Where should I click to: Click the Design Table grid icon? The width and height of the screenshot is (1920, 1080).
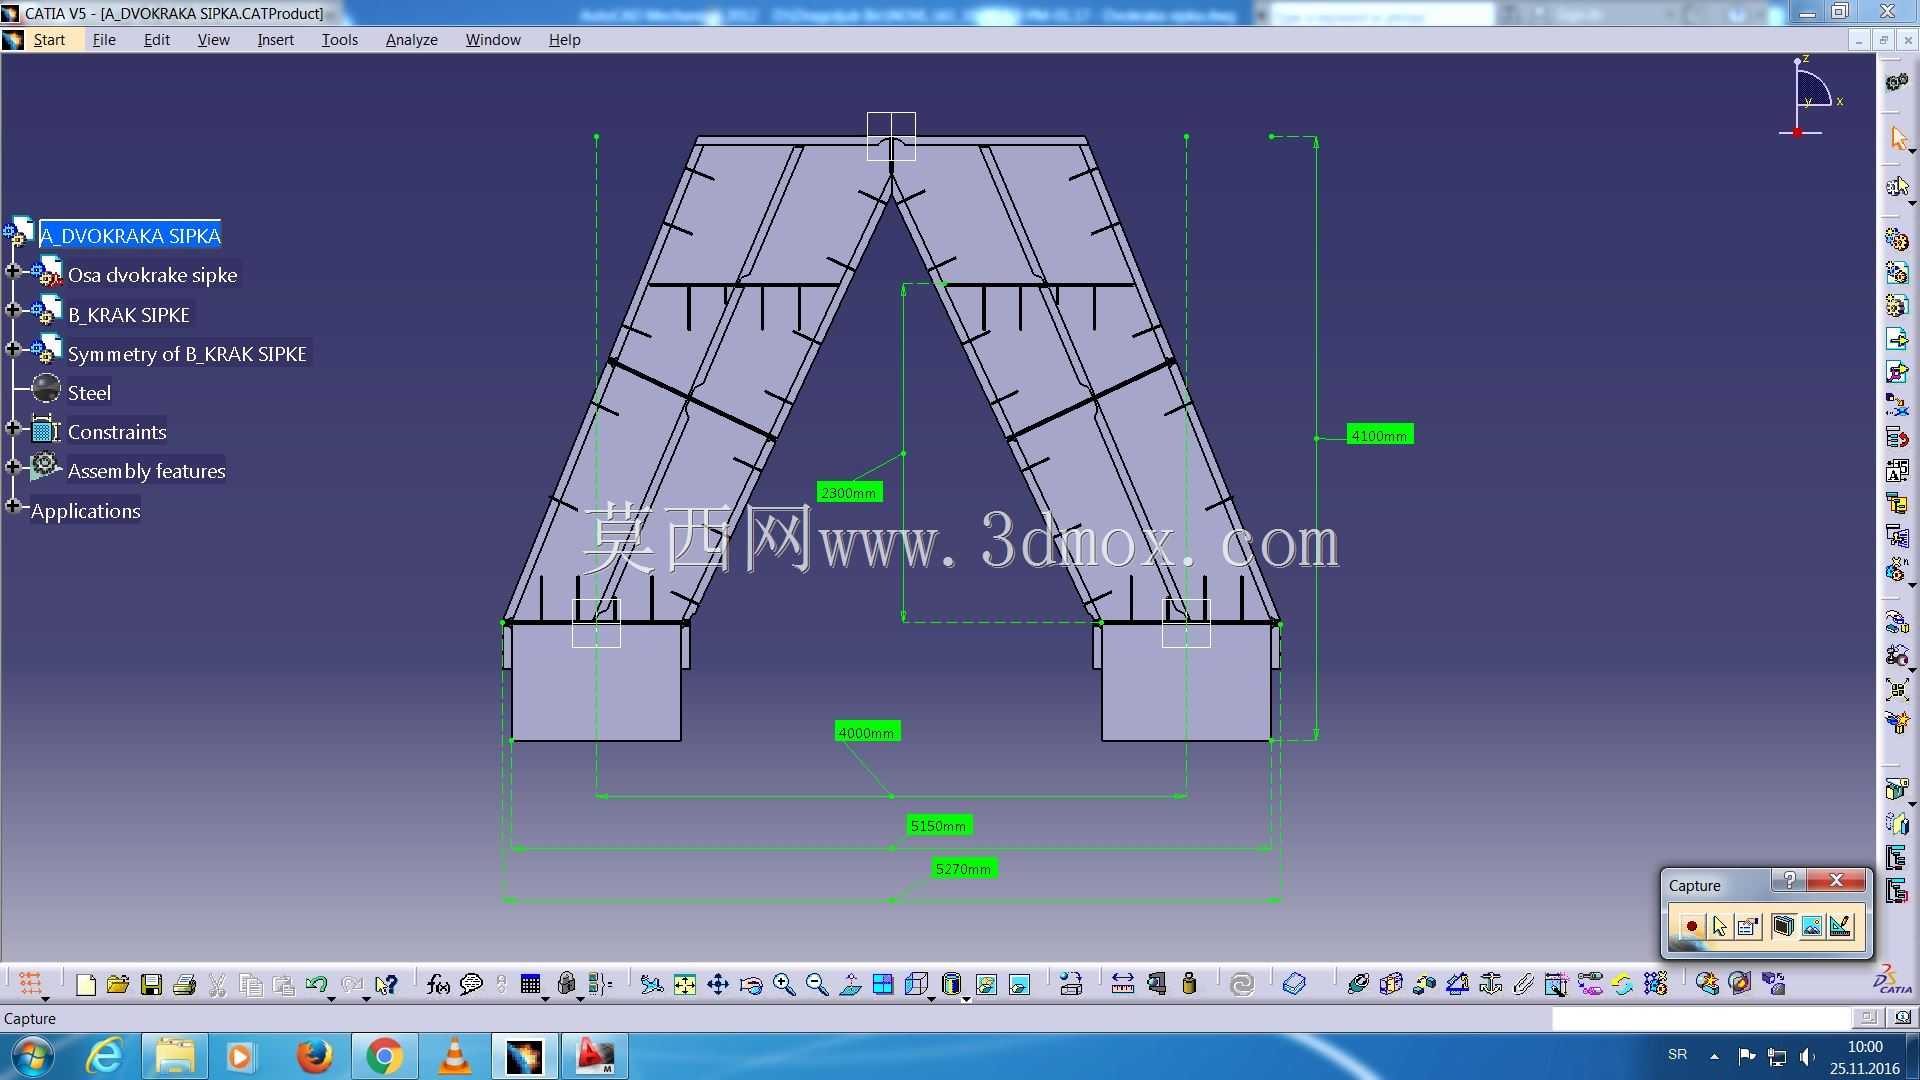point(530,985)
